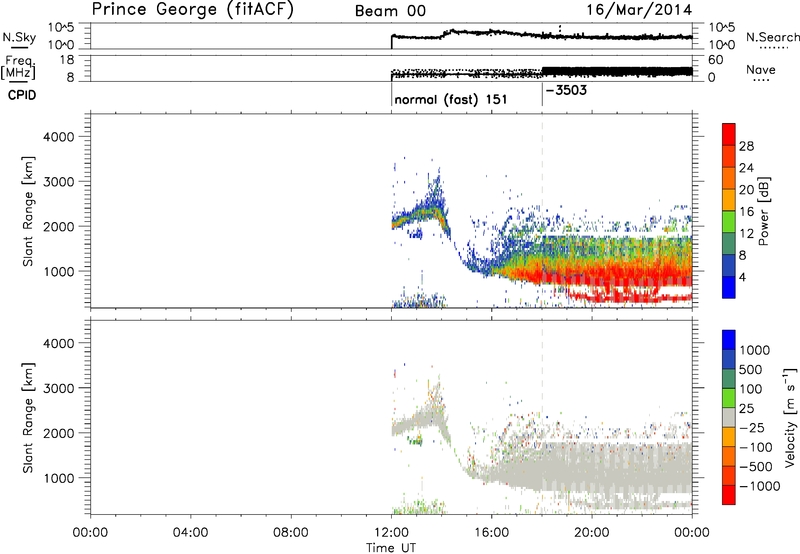Pick the light green segment of power colorbar
800x554 pixels.
tap(729, 222)
